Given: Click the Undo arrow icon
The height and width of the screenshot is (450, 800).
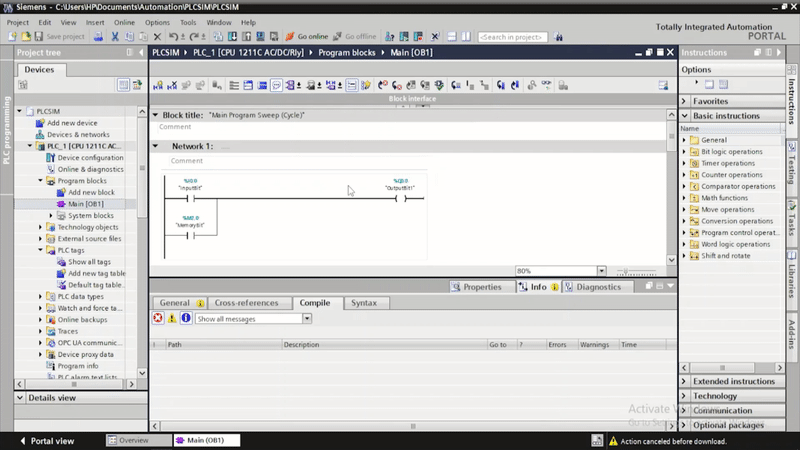Looking at the screenshot, I should click(174, 36).
